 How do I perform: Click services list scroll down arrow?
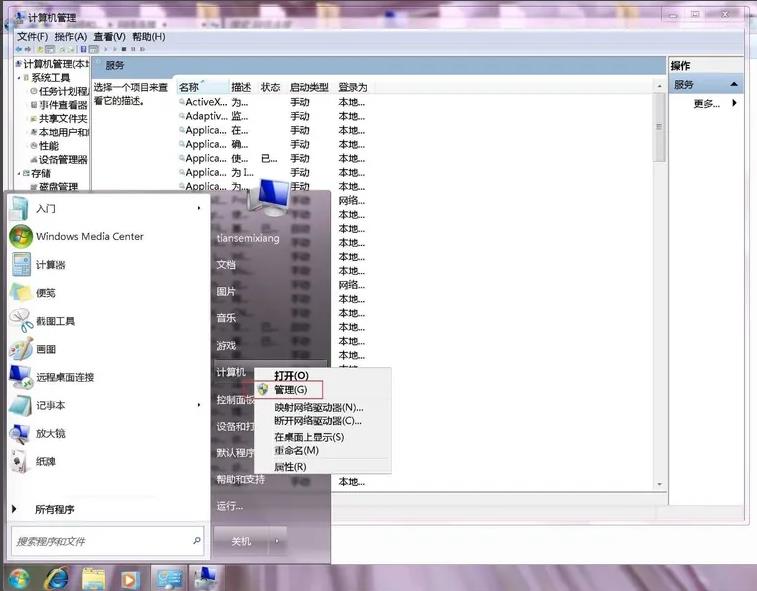tap(659, 484)
